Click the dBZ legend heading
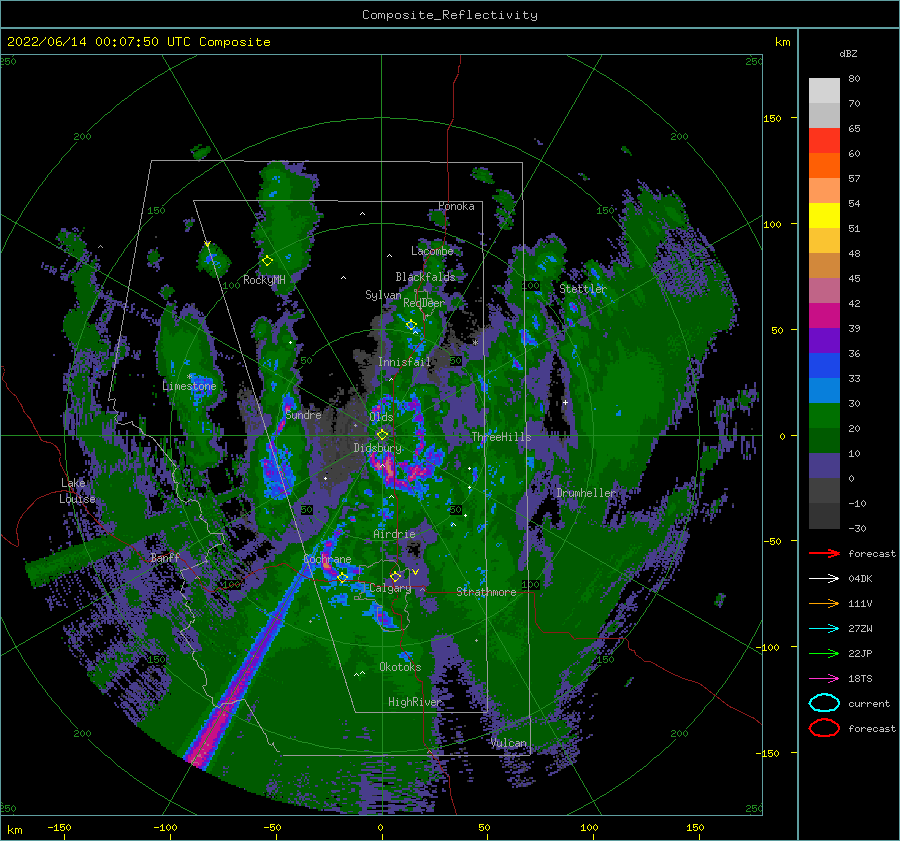The width and height of the screenshot is (900, 841). 848,53
